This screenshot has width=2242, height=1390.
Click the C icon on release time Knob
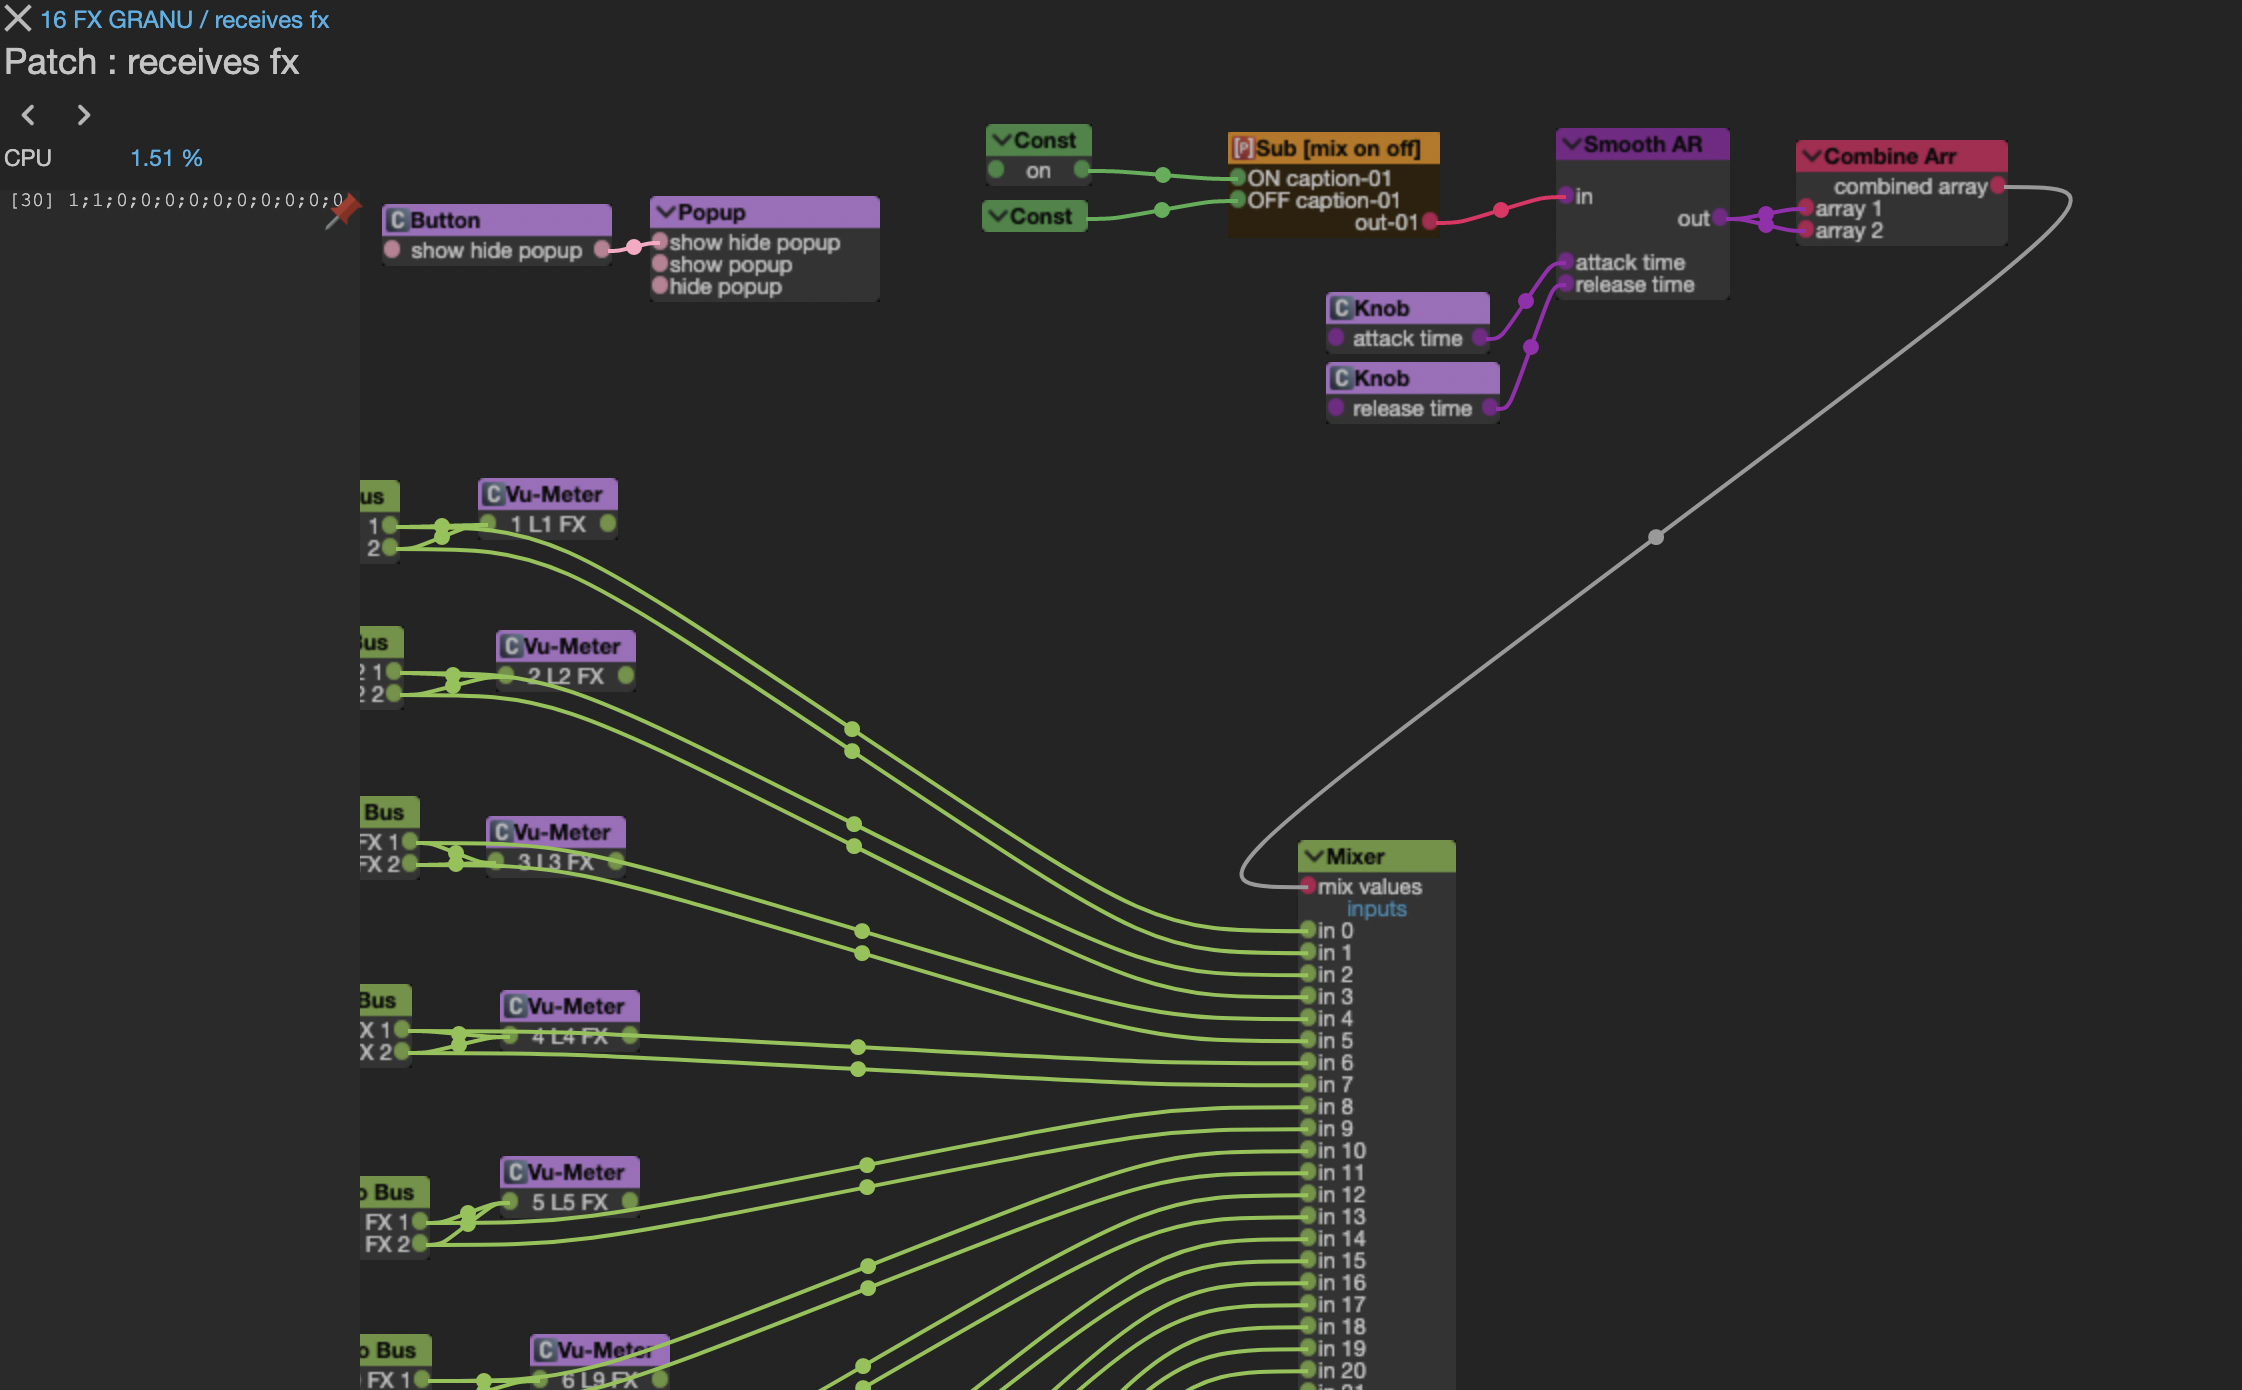(x=1342, y=378)
